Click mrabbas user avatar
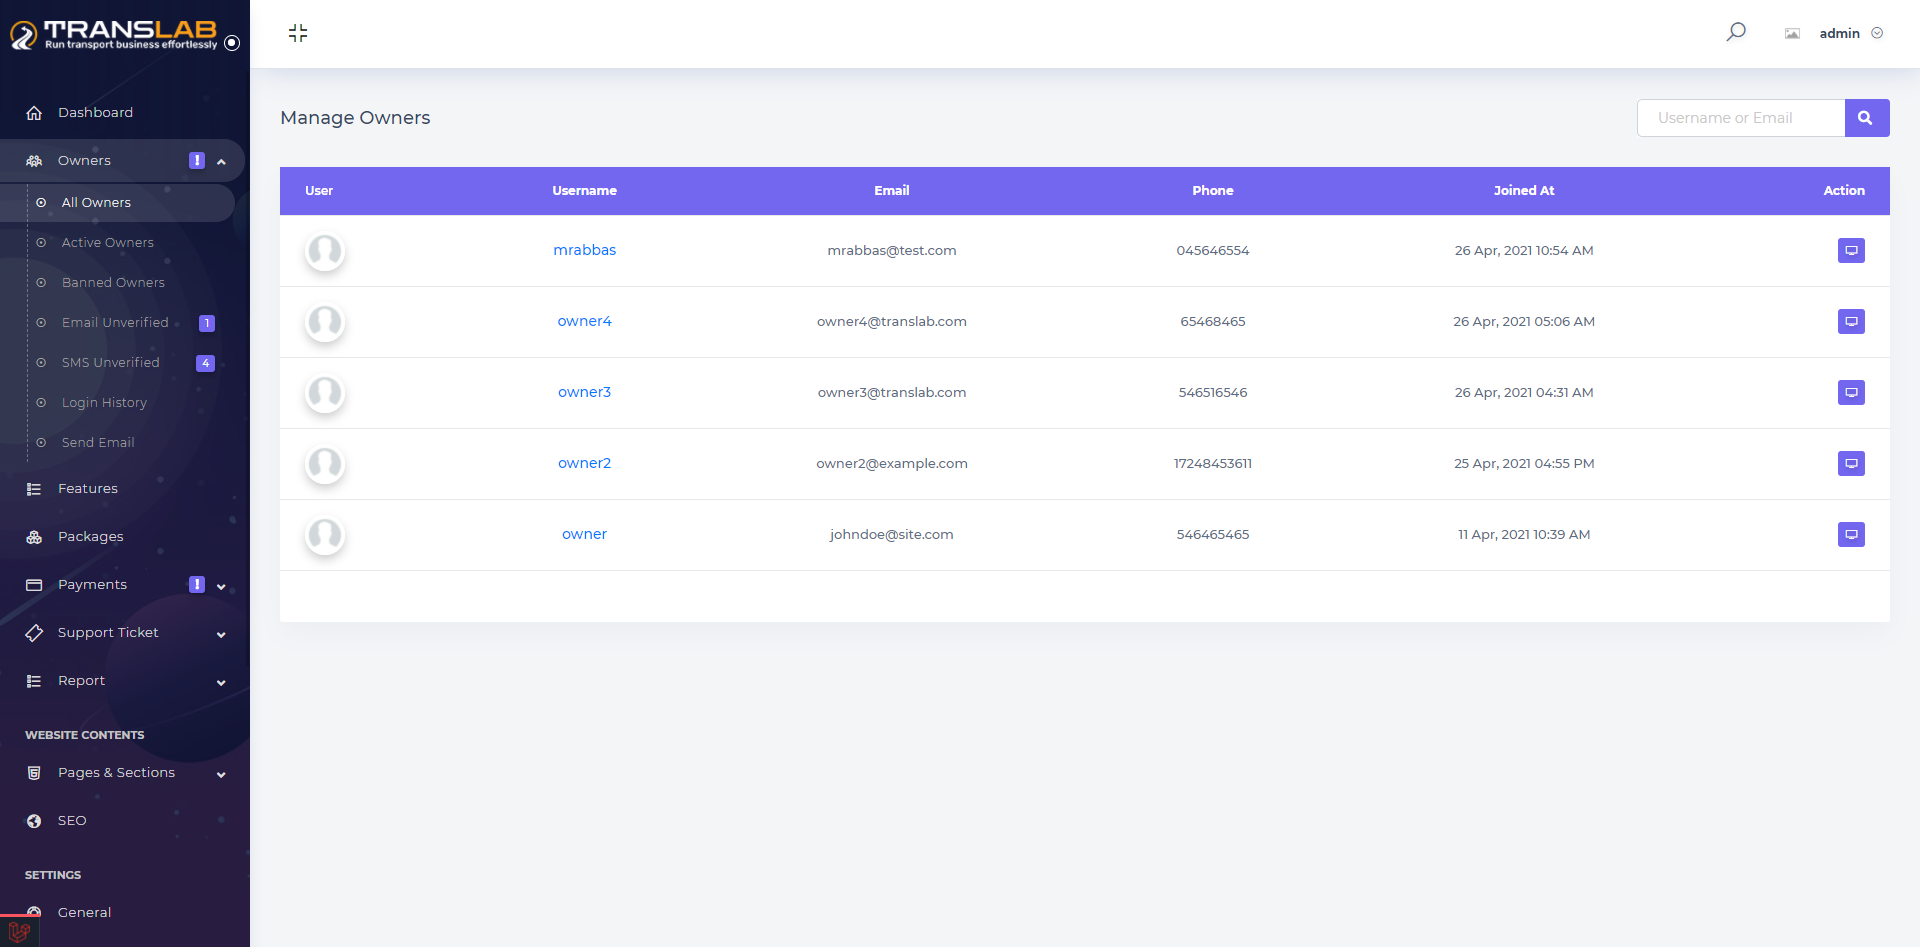Image resolution: width=1920 pixels, height=947 pixels. coord(325,251)
